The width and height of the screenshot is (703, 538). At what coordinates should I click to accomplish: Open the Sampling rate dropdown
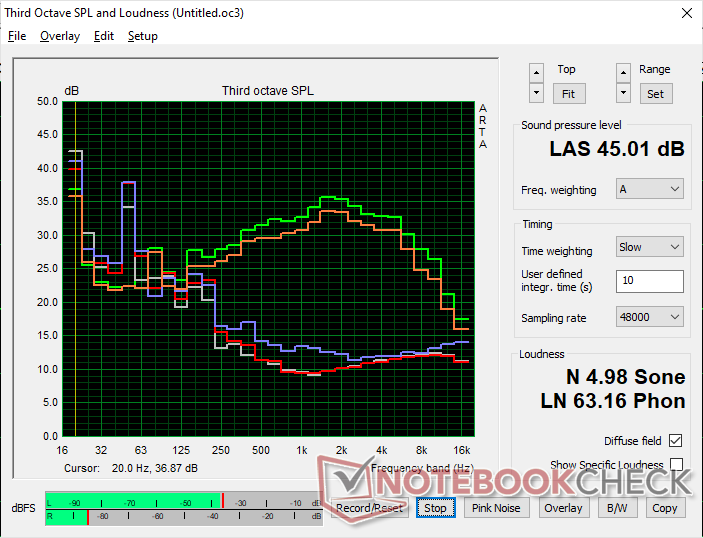tap(649, 317)
